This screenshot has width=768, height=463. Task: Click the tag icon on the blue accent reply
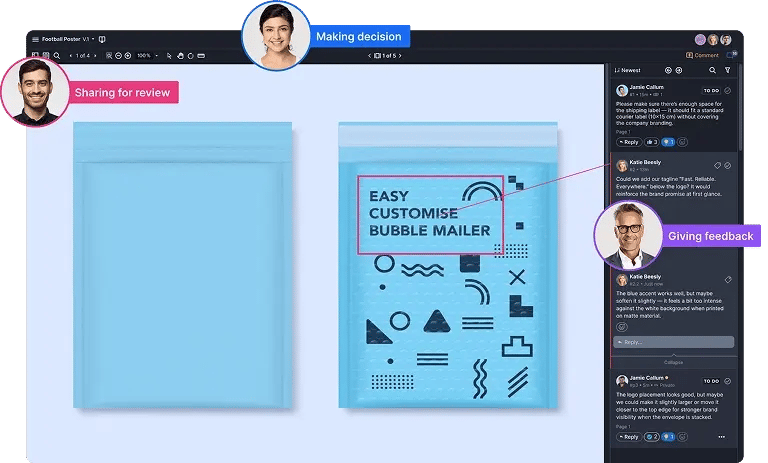coord(728,280)
